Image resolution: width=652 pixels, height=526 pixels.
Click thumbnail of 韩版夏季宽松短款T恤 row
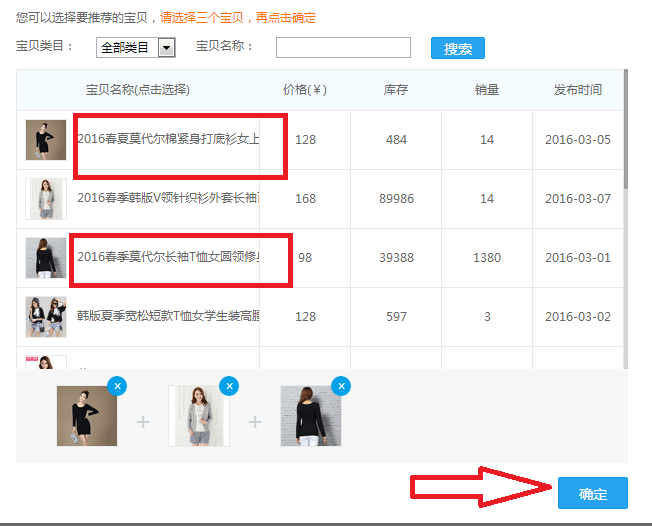click(46, 317)
